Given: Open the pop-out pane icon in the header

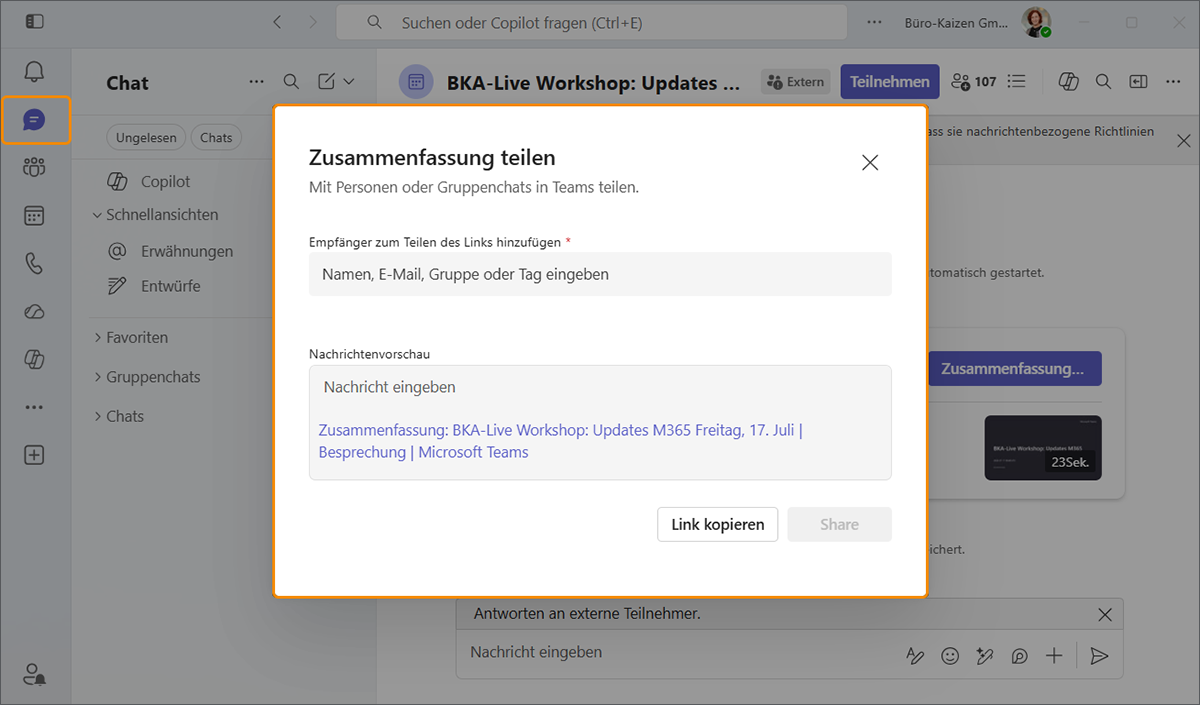Looking at the screenshot, I should pos(1138,82).
